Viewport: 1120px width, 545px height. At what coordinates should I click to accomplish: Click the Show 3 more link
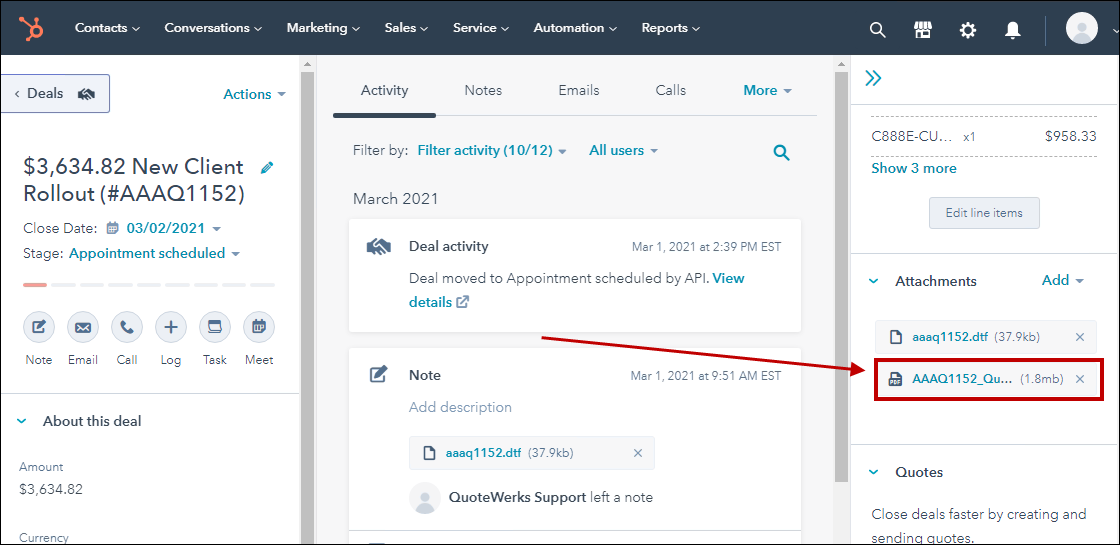point(913,168)
